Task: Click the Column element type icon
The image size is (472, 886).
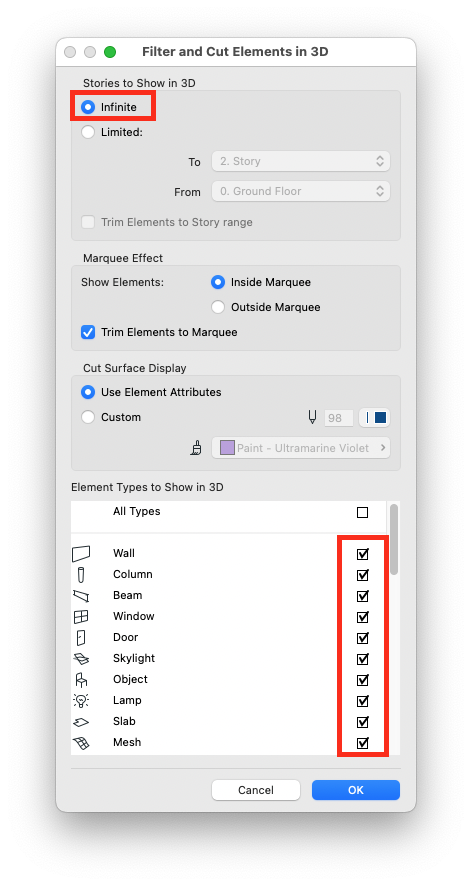Action: (81, 575)
